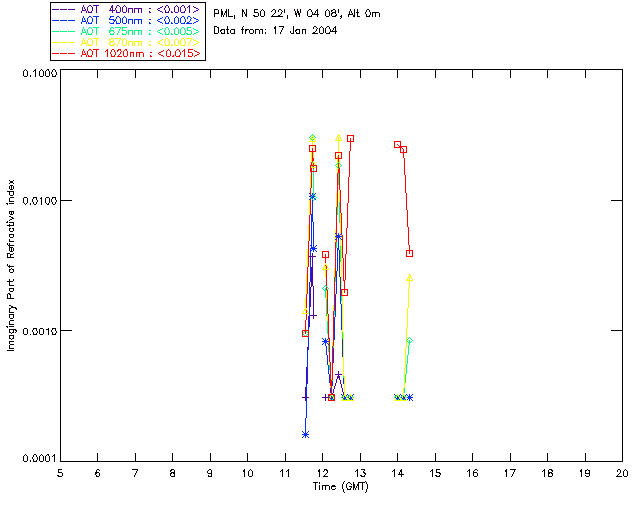Viewport: 640px width, 512px height.
Task: Click the x-axis tick label '6'
Action: click(98, 473)
